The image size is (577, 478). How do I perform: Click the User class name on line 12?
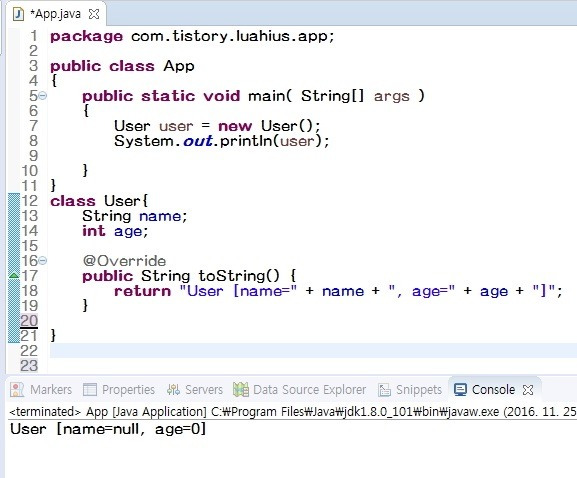[x=122, y=201]
